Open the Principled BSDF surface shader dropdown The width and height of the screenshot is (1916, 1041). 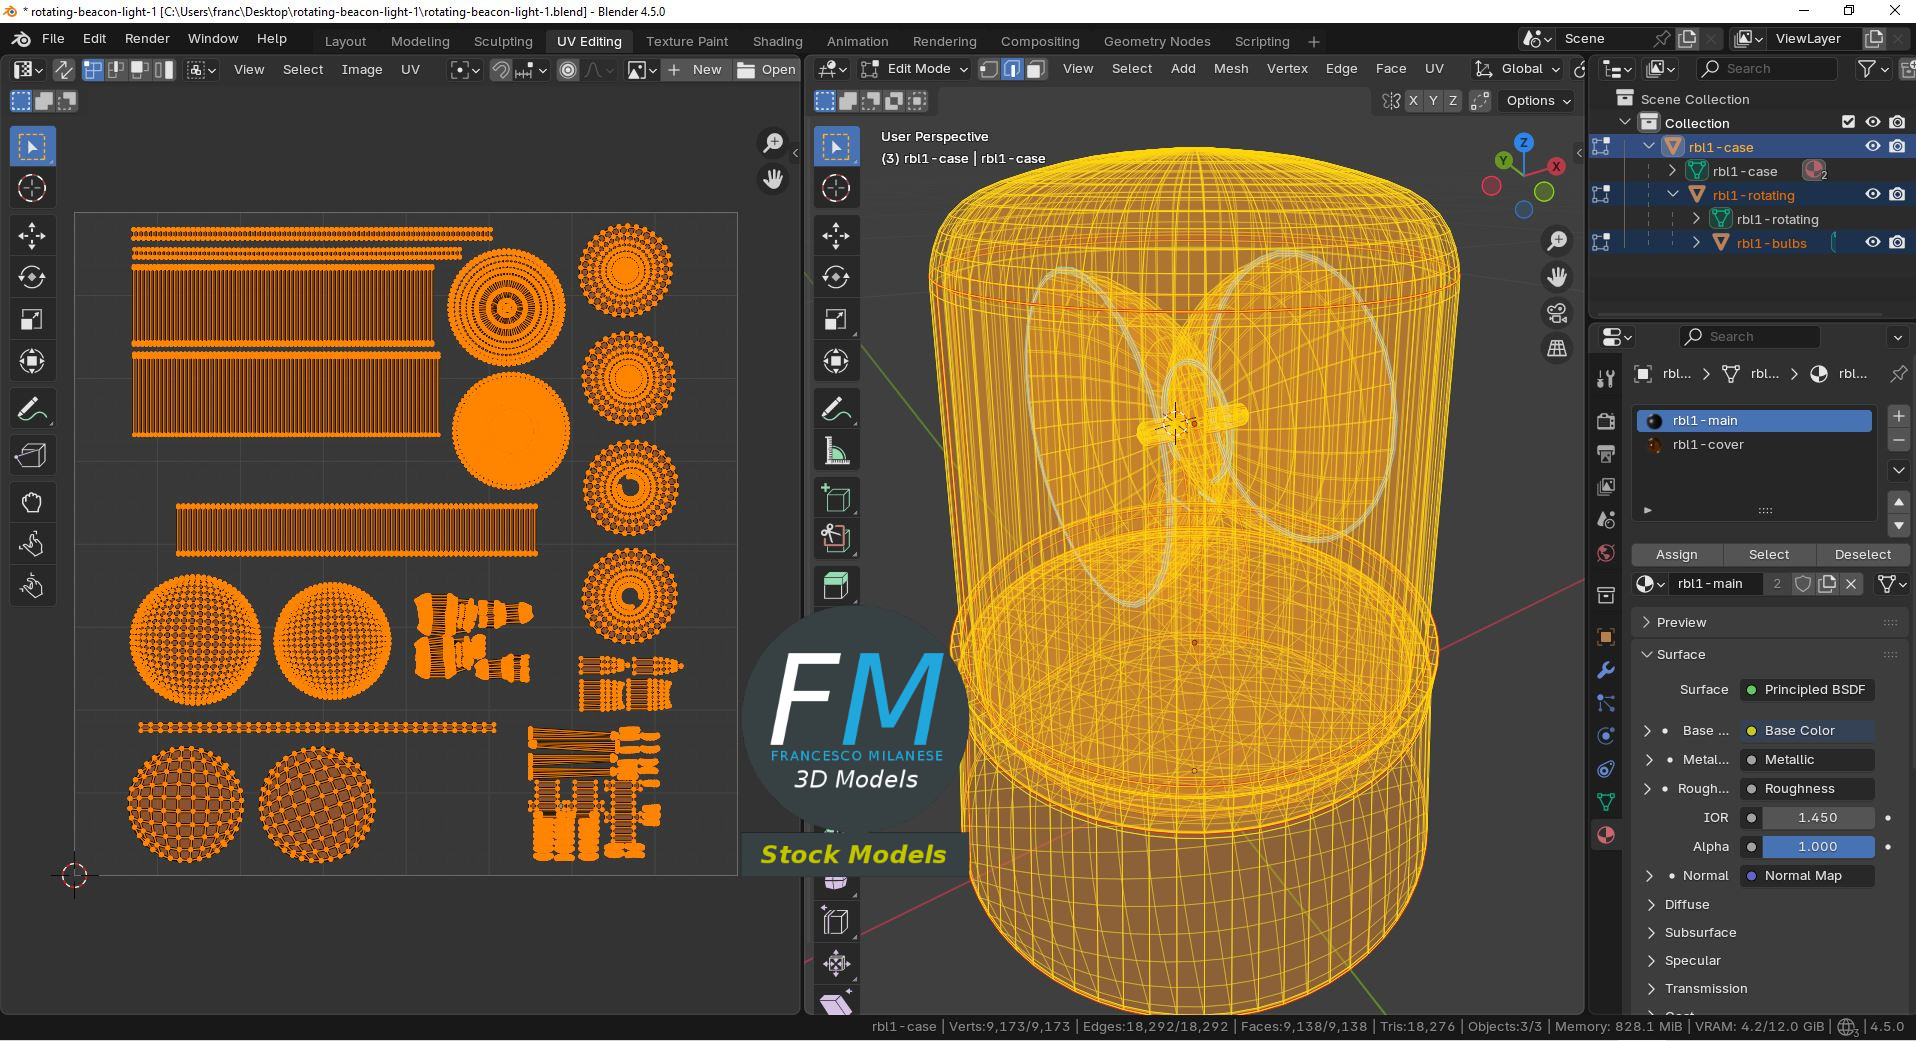pos(1808,690)
